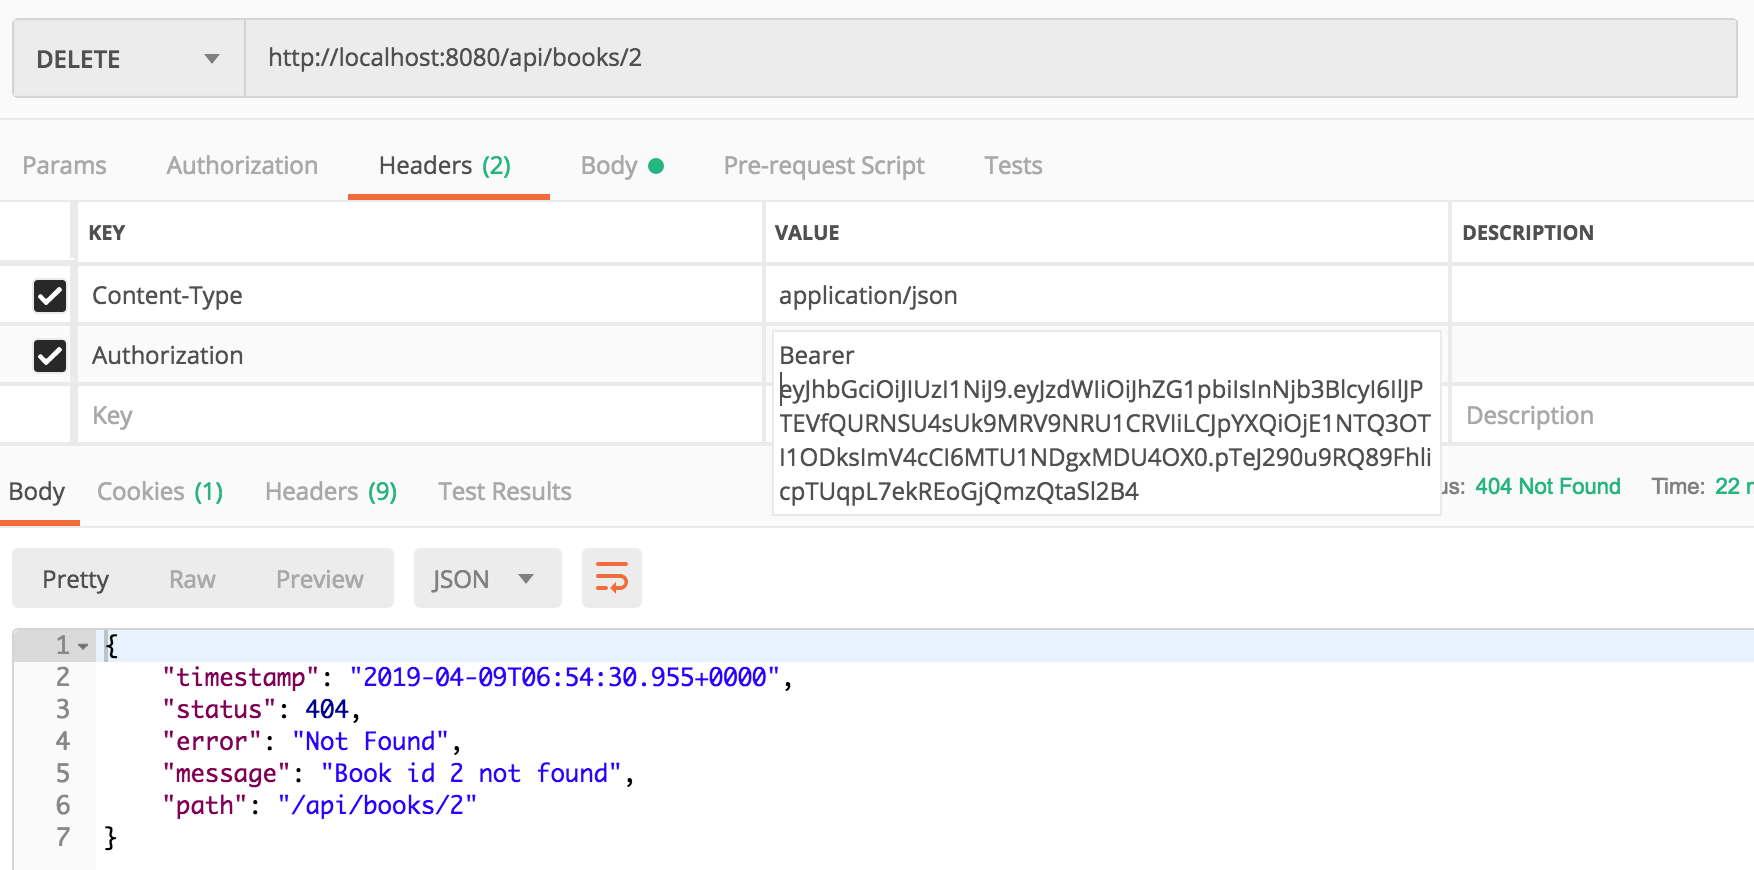This screenshot has height=870, width=1754.
Task: Switch to Preview response view
Action: (320, 579)
